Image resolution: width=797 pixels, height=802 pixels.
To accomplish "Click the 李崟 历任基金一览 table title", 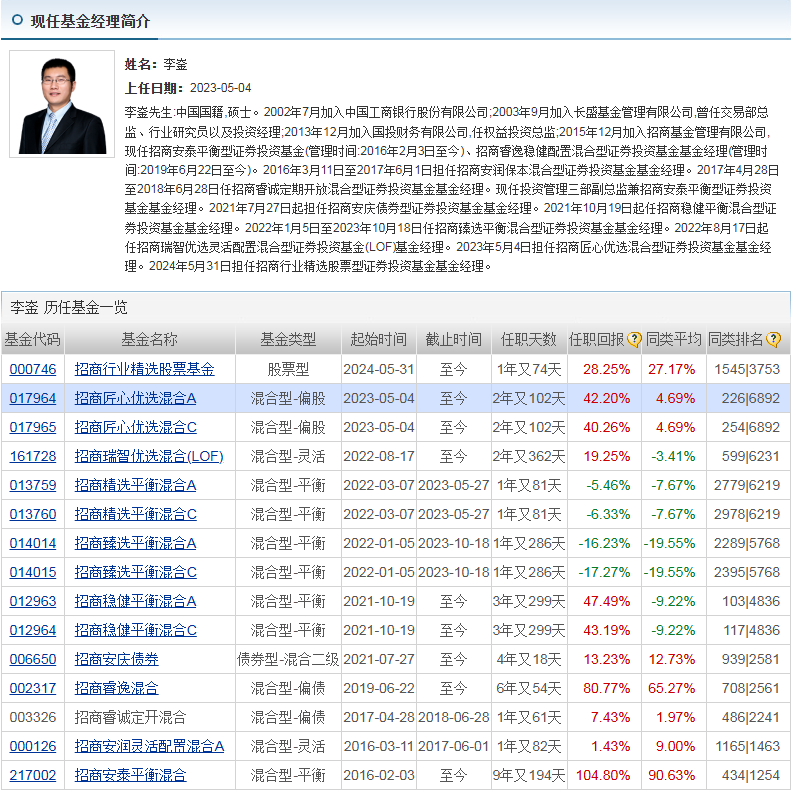I will coord(69,307).
